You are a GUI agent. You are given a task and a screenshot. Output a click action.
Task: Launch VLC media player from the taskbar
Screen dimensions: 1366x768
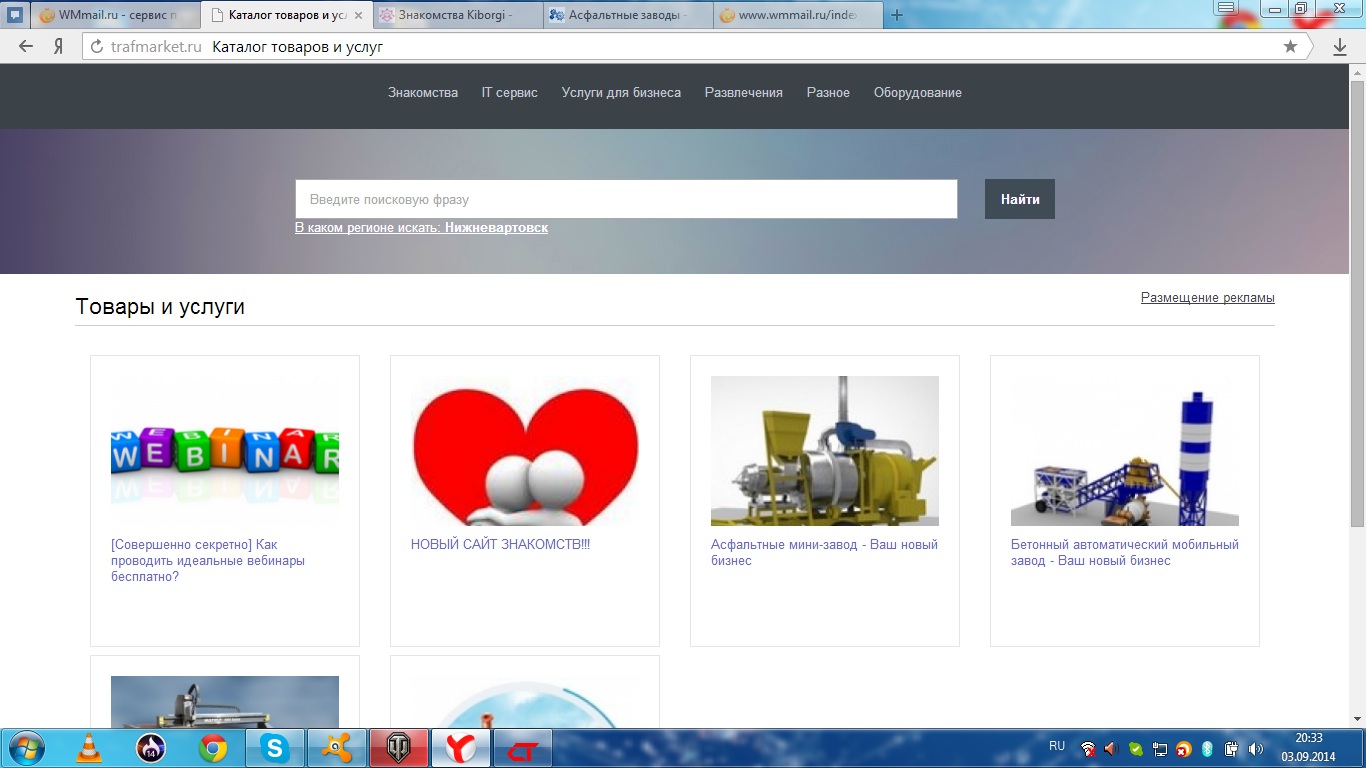coord(90,748)
